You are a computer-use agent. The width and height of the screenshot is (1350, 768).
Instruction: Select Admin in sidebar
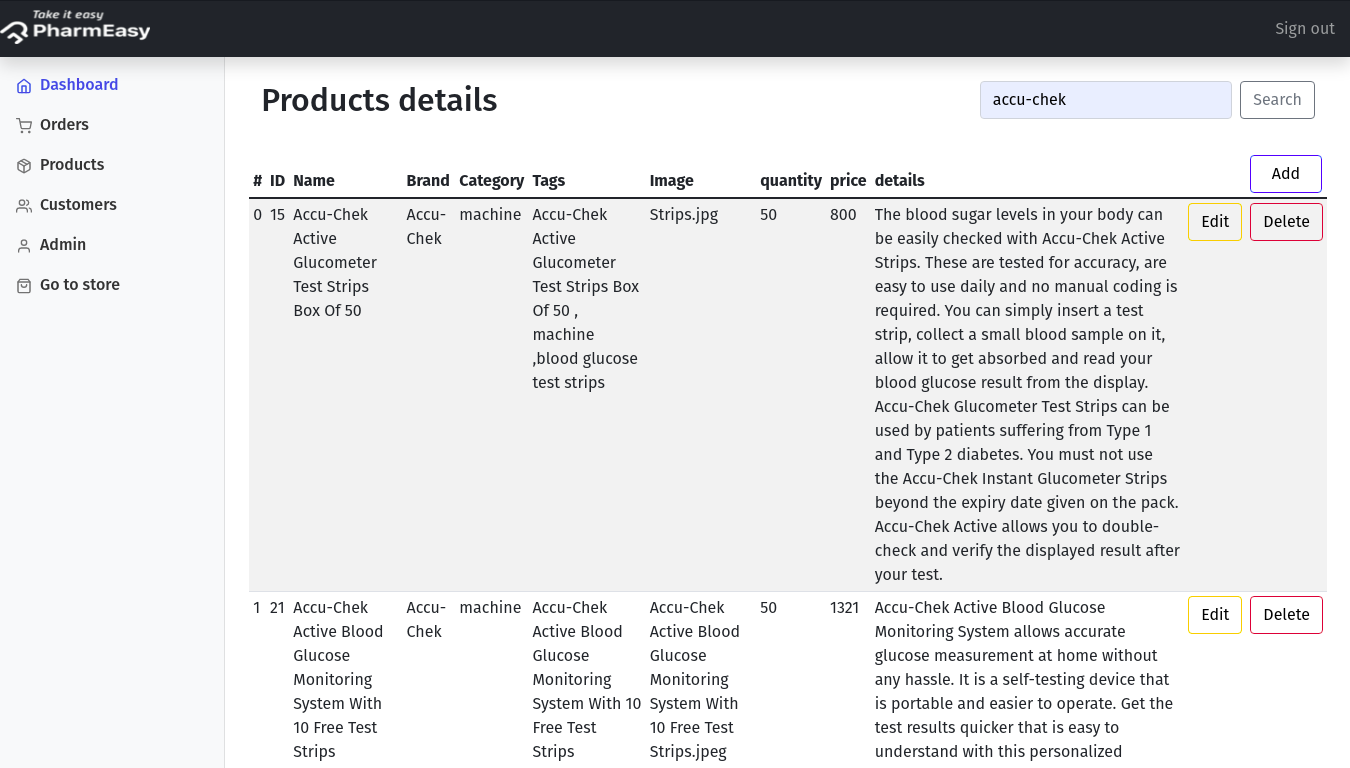(x=63, y=245)
